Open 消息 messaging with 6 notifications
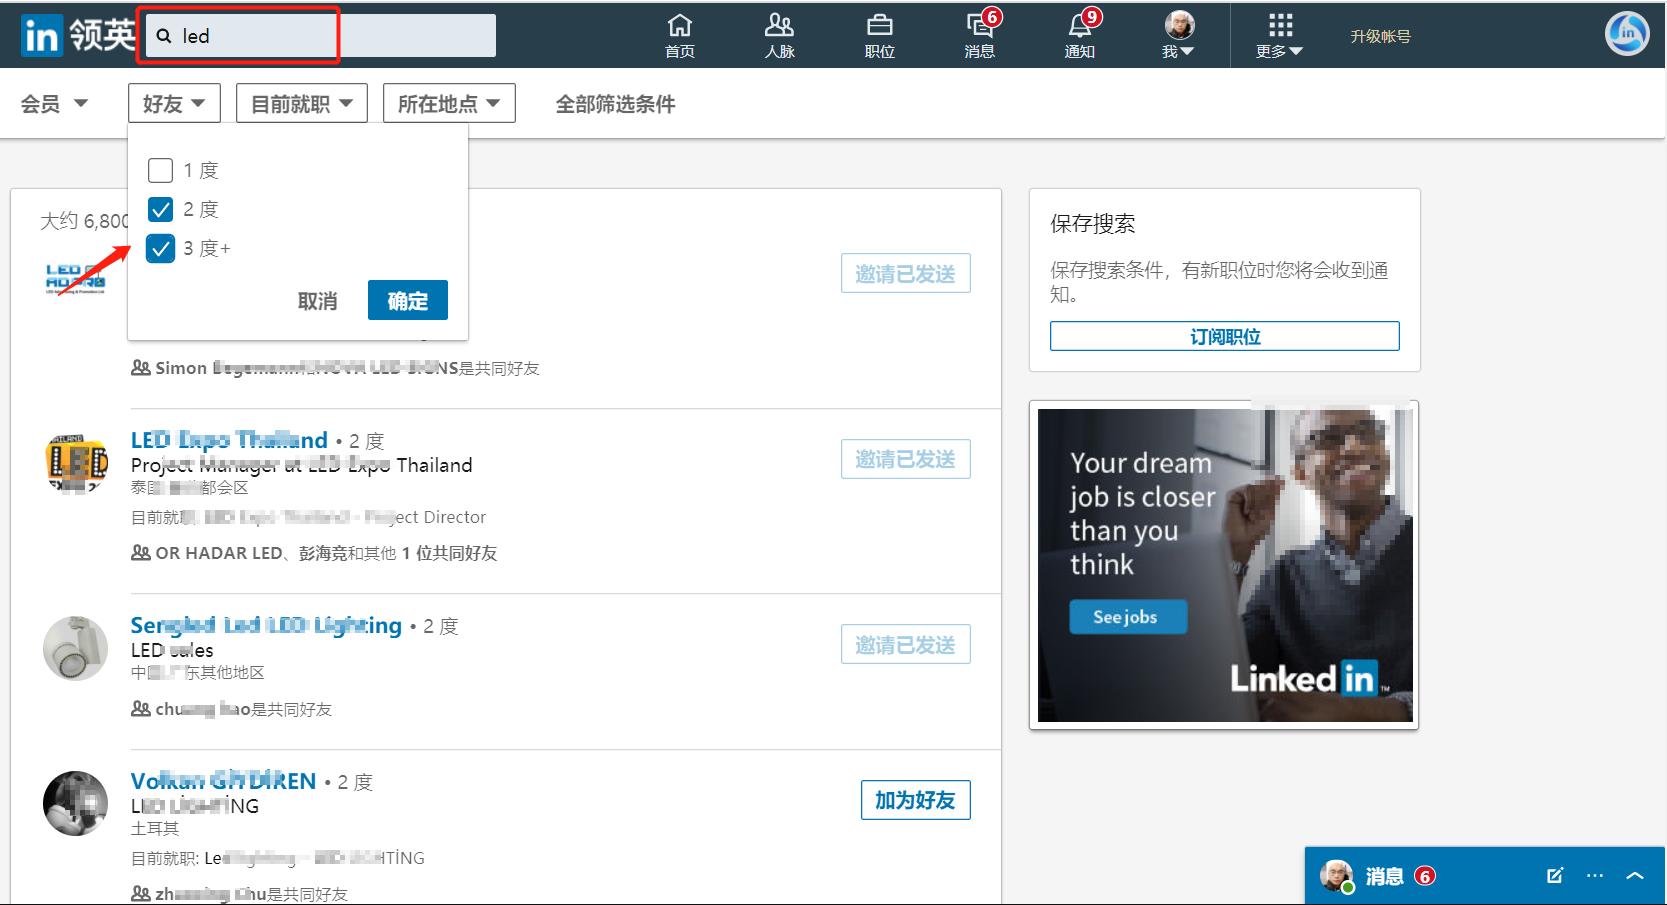This screenshot has height=905, width=1667. tap(979, 33)
